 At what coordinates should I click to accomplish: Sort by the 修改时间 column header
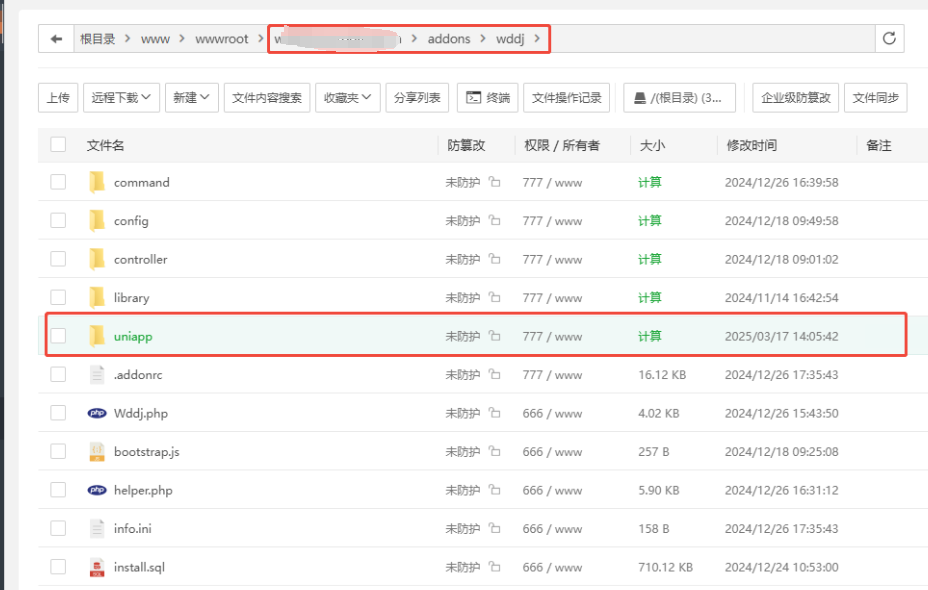click(x=751, y=145)
